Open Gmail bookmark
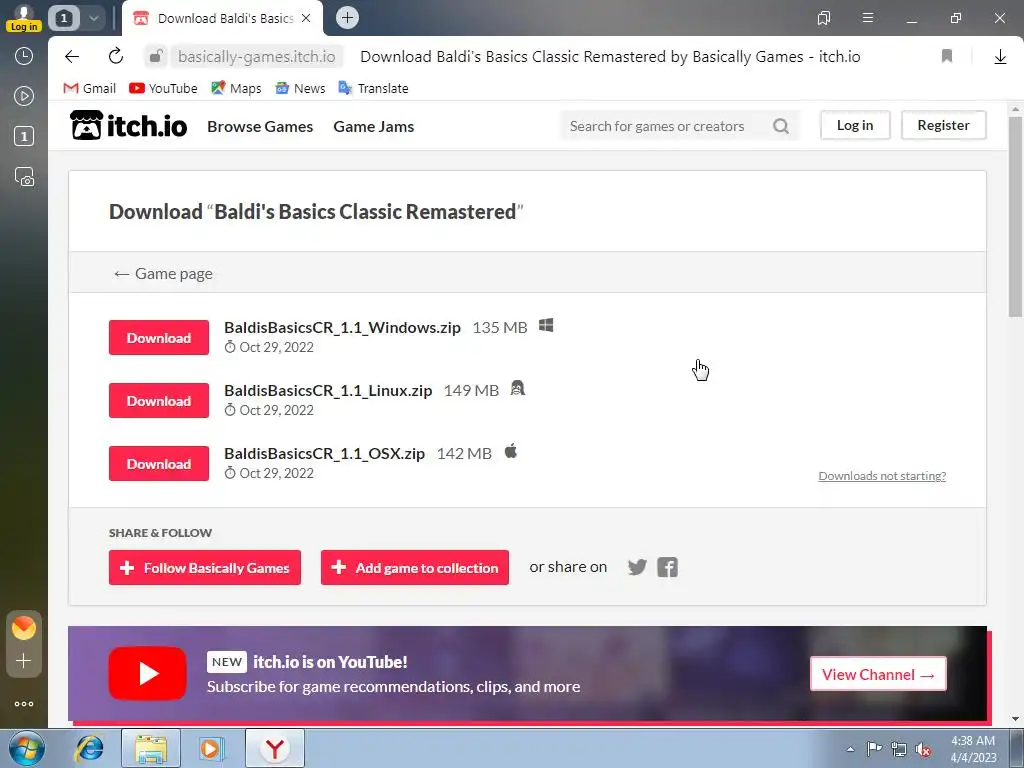 click(89, 88)
